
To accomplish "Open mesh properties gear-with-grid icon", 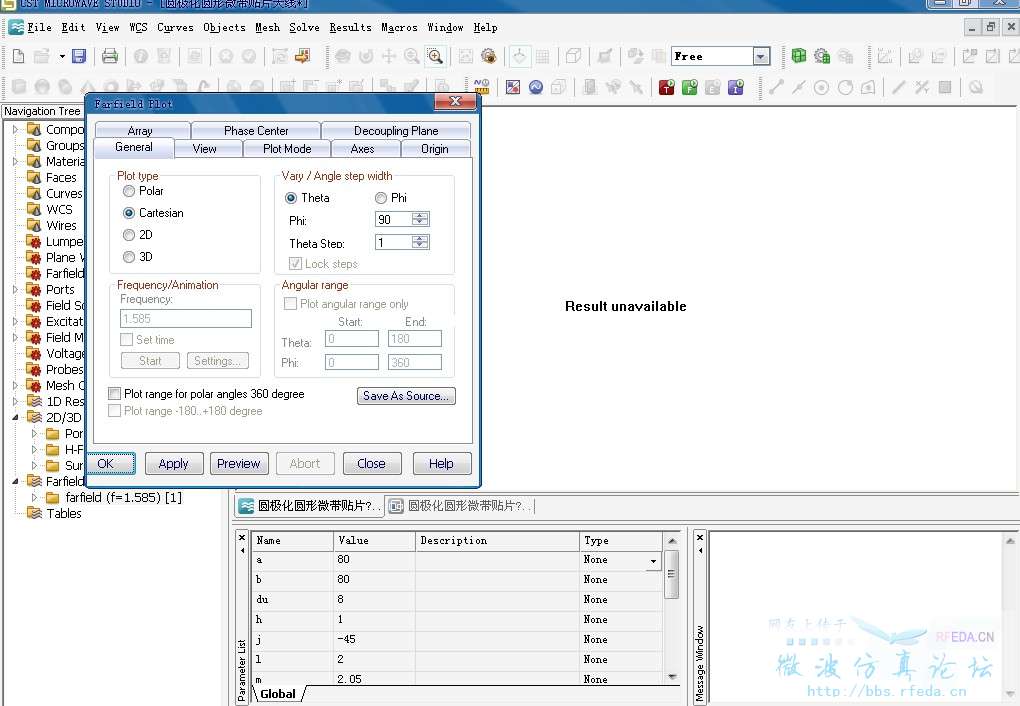I will (x=822, y=56).
